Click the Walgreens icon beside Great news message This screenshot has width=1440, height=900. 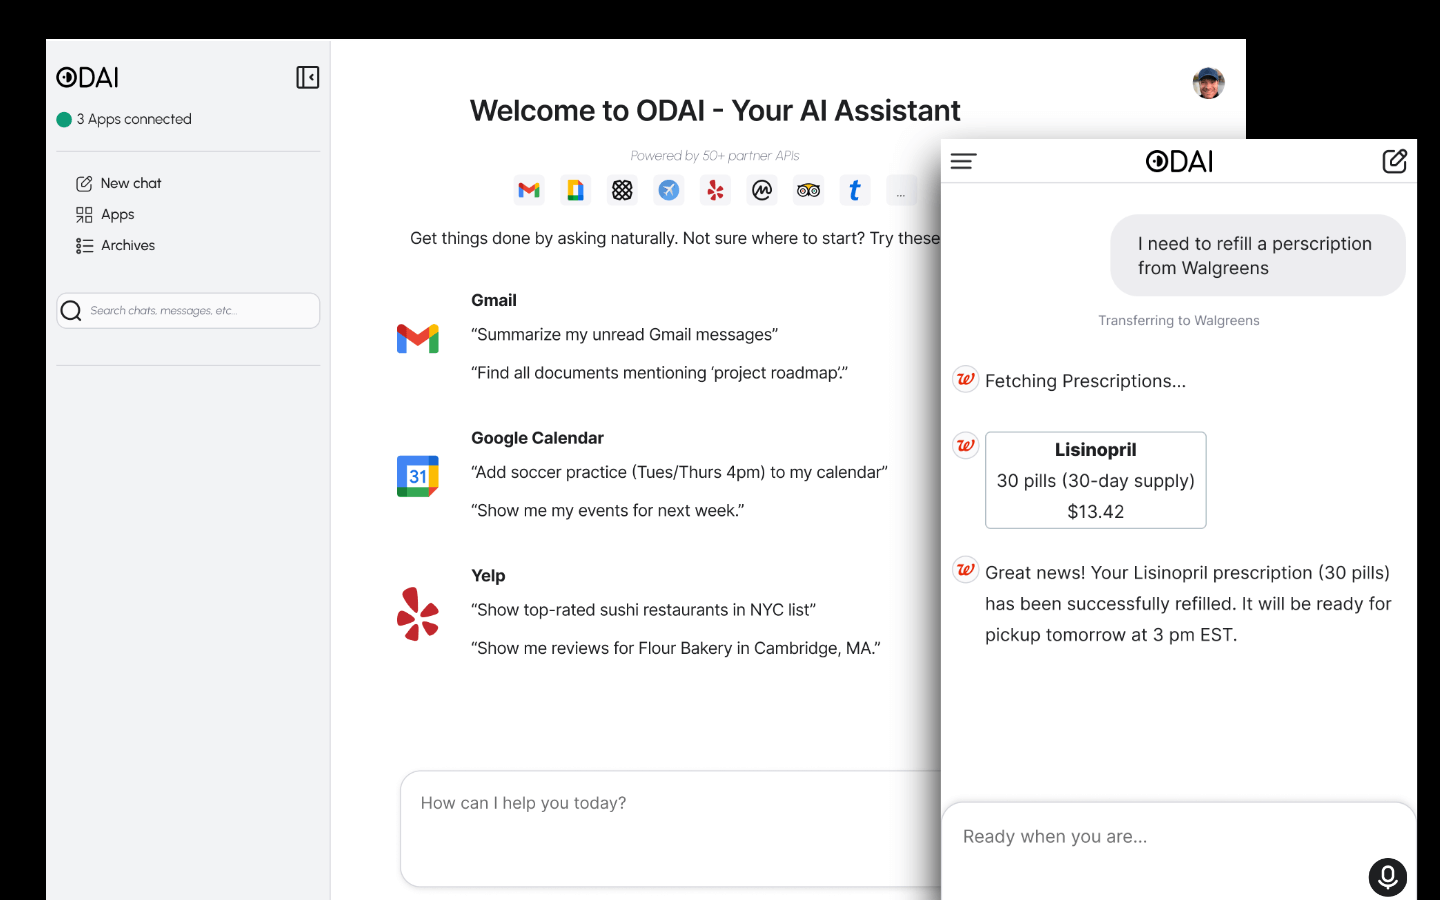965,570
